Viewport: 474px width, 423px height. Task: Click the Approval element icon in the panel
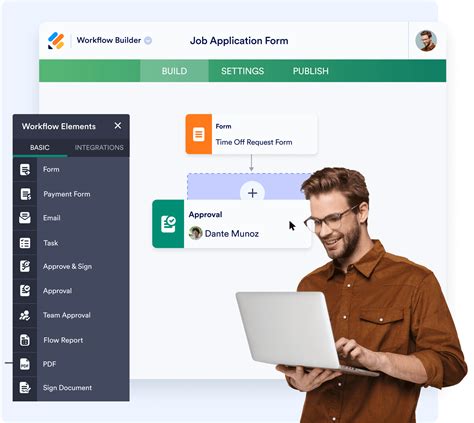[x=25, y=290]
